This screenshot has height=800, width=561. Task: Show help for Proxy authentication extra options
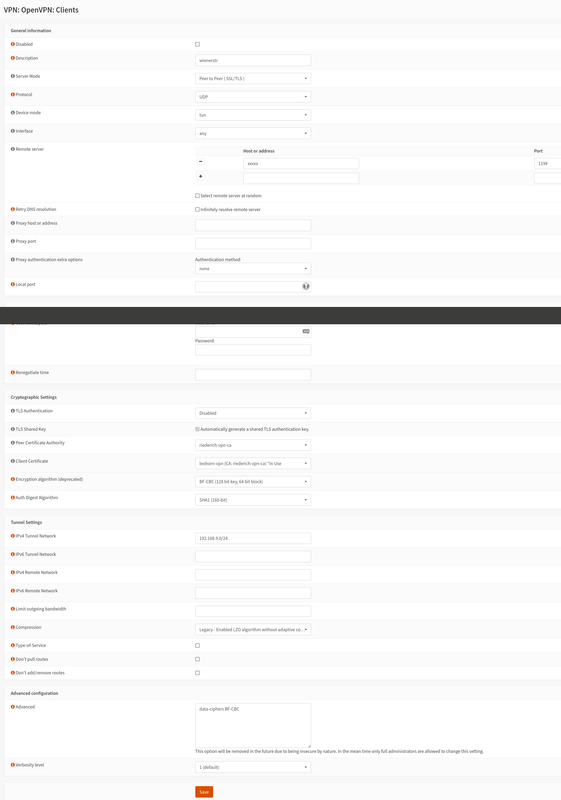[x=13, y=260]
